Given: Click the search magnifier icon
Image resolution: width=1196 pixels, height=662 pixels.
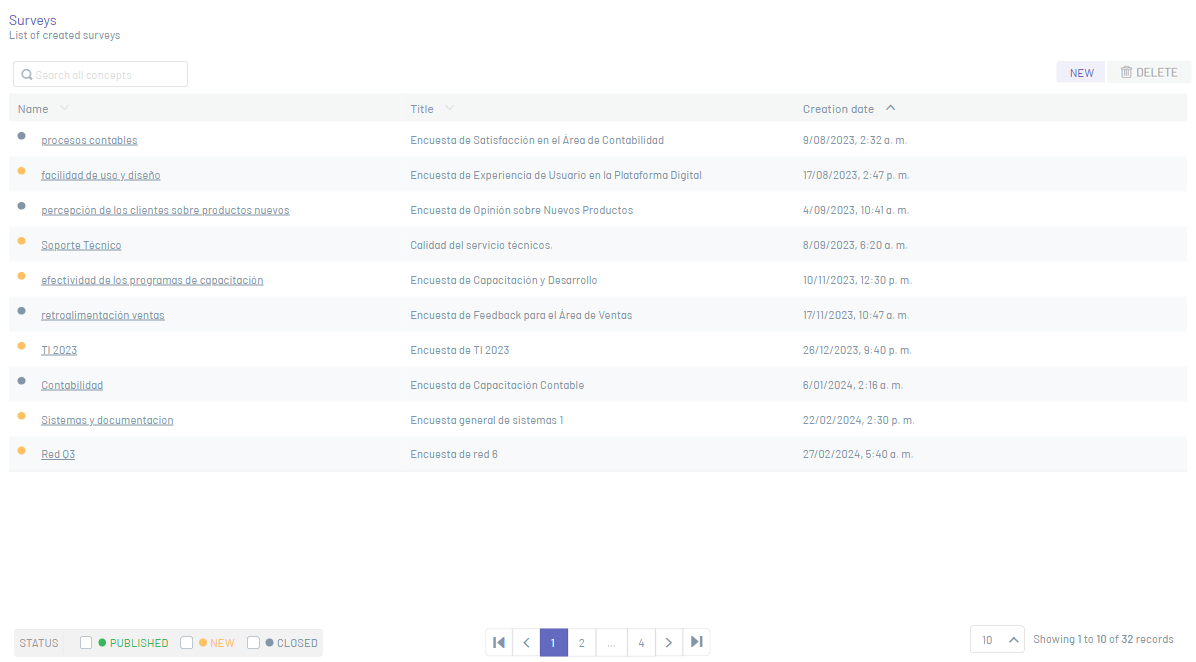Looking at the screenshot, I should click(x=27, y=75).
